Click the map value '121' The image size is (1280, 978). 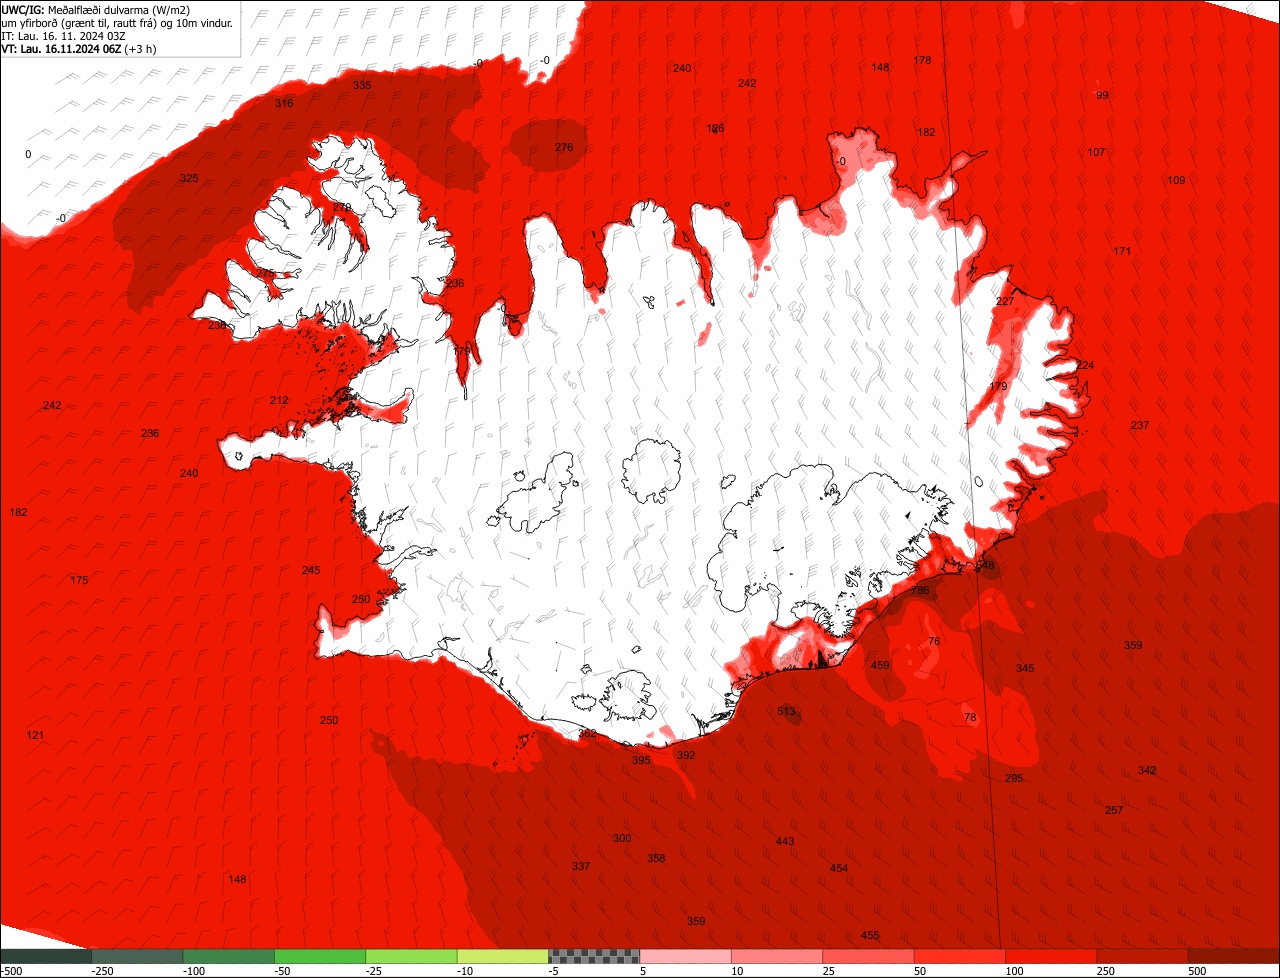35,735
